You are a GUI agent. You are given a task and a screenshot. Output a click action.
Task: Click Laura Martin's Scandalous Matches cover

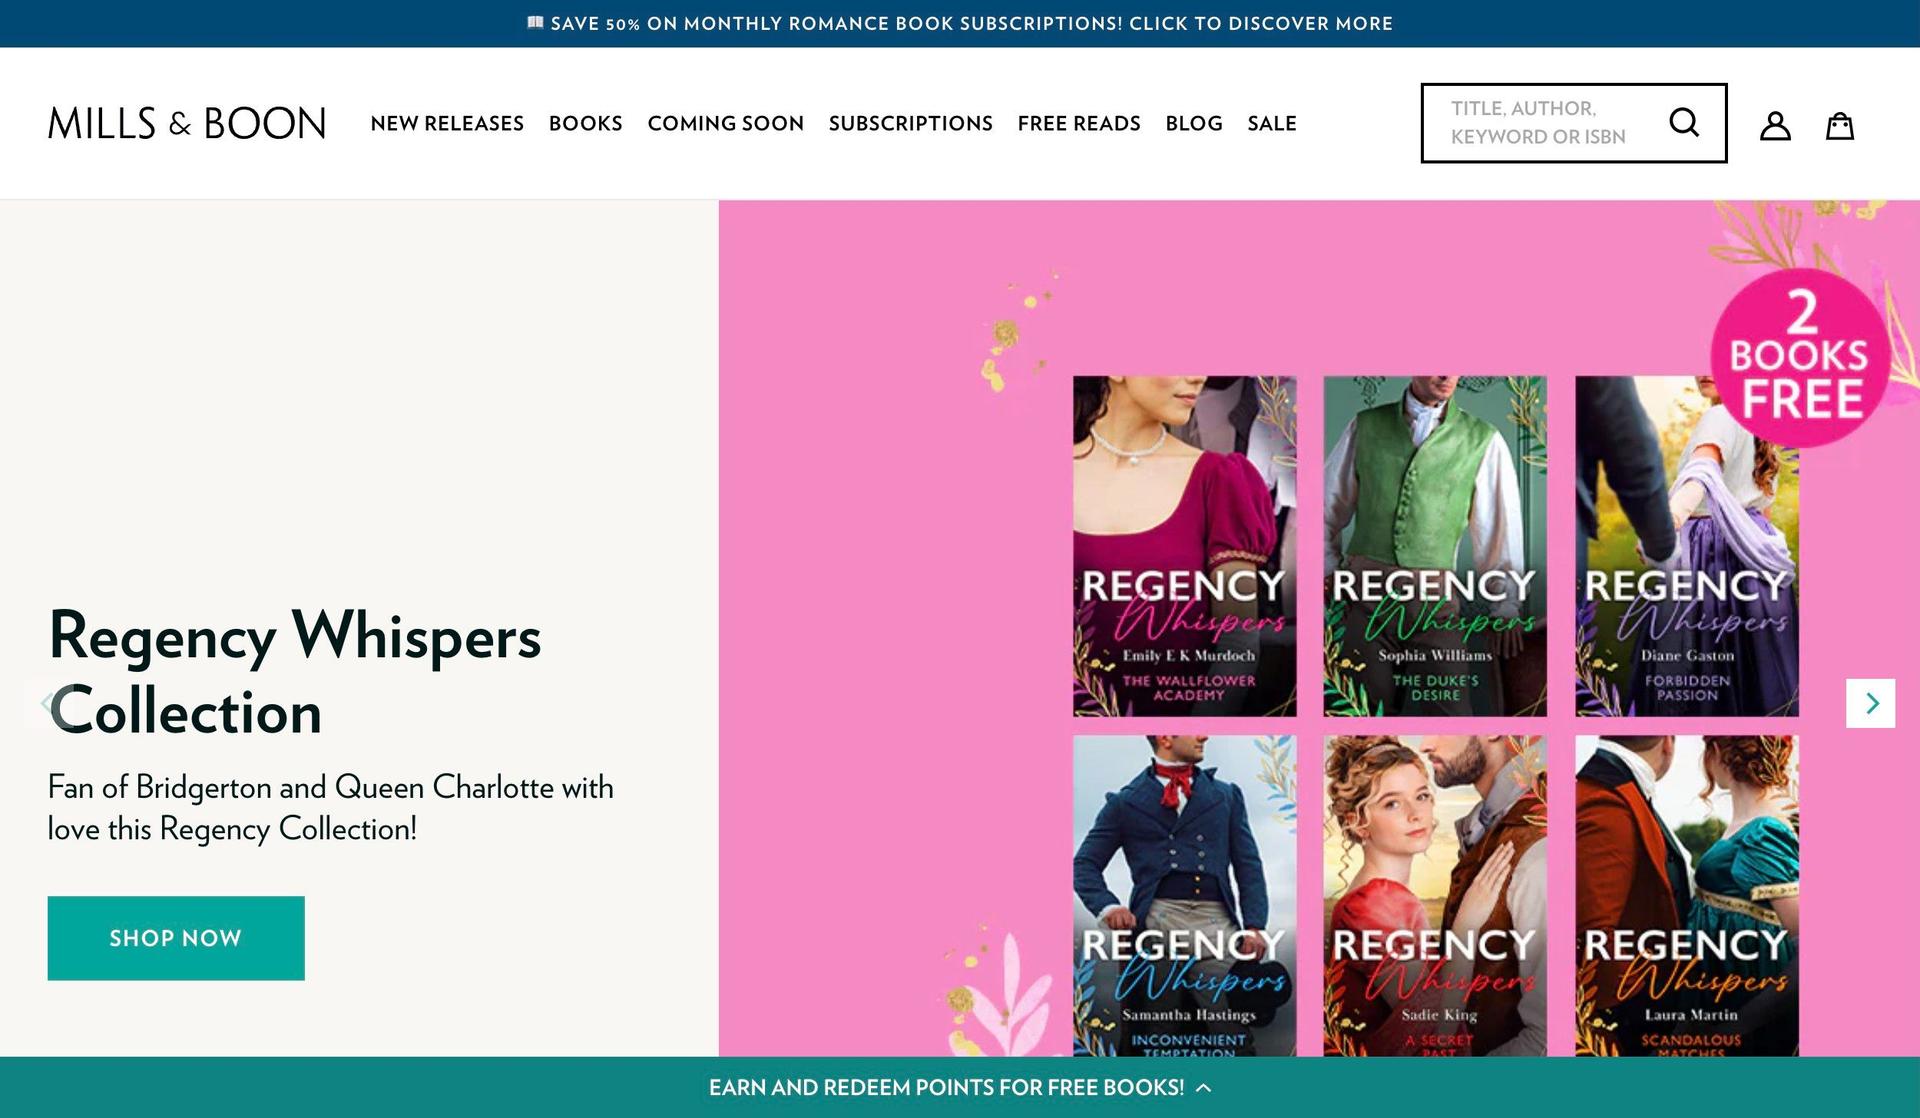pyautogui.click(x=1687, y=896)
